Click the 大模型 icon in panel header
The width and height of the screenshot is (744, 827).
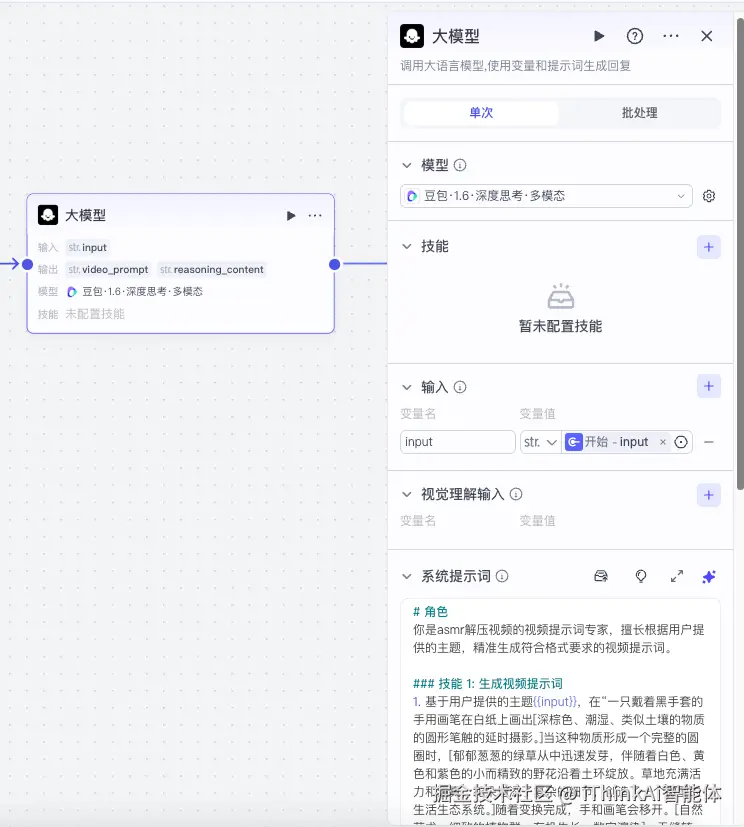click(x=412, y=36)
